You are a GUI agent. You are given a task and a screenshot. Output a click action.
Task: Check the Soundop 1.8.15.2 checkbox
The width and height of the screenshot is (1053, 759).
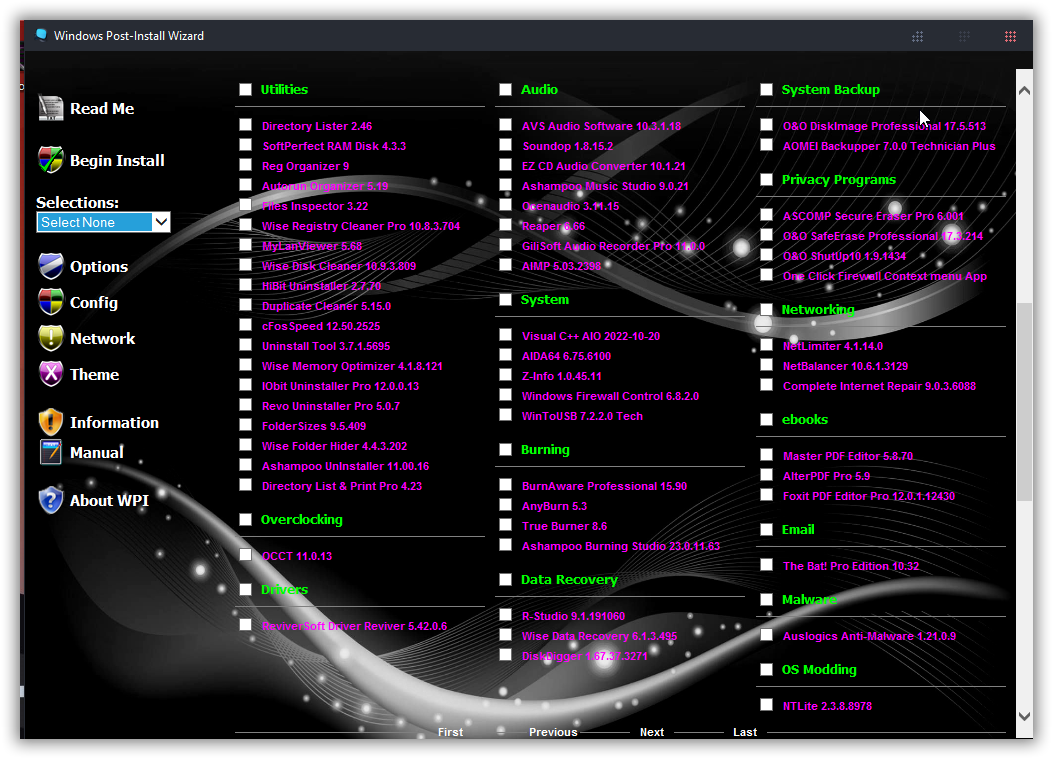point(506,145)
